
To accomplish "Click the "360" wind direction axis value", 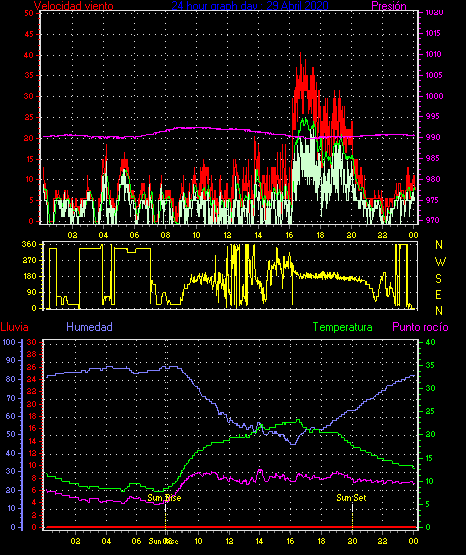I will [x=29, y=244].
